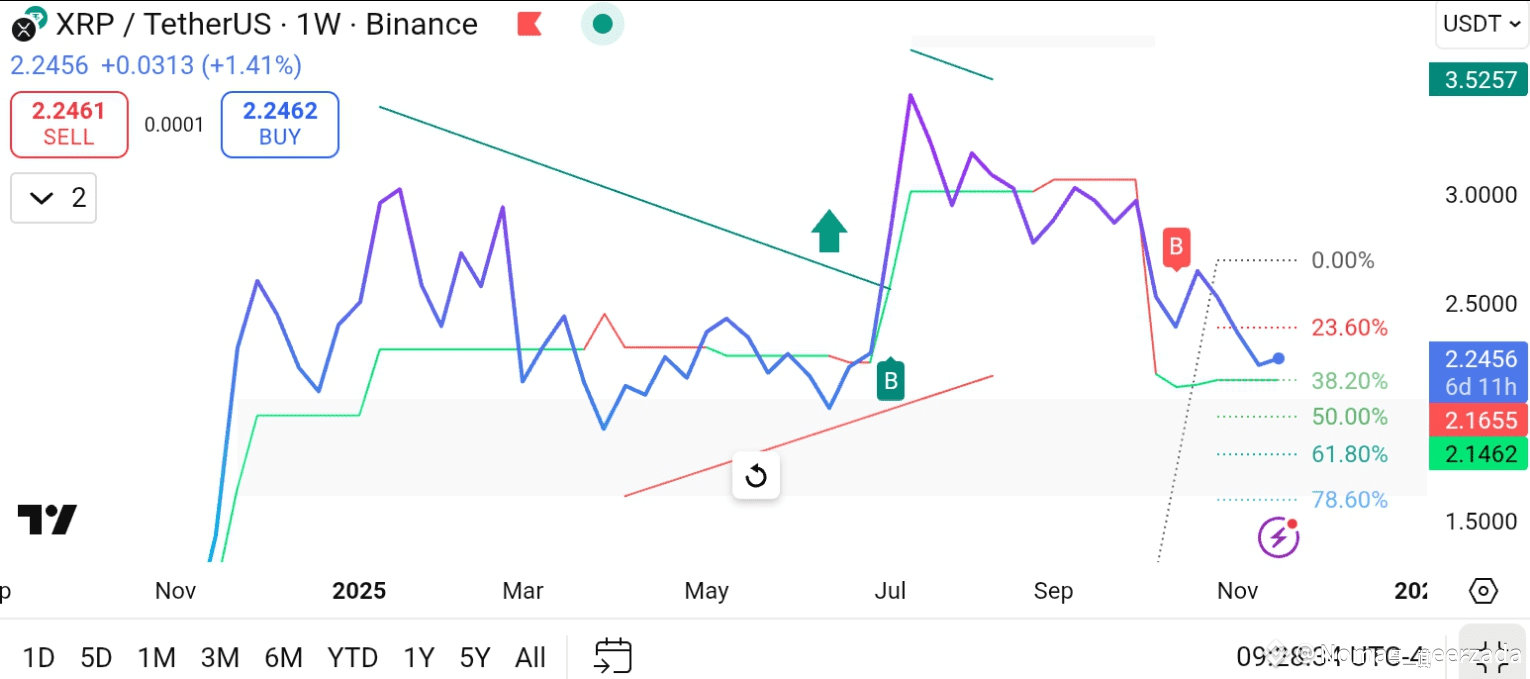Click the green up arrow marker
The width and height of the screenshot is (1530, 679).
(829, 231)
